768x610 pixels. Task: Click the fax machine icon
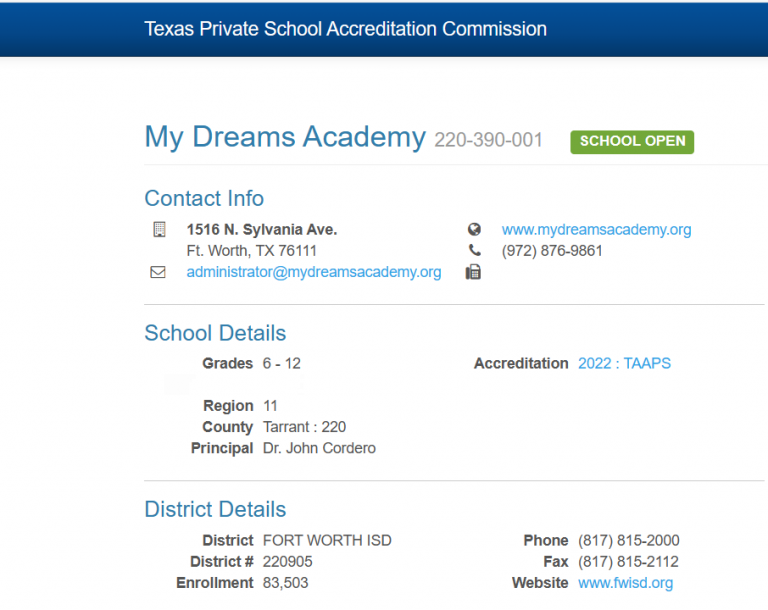[474, 272]
